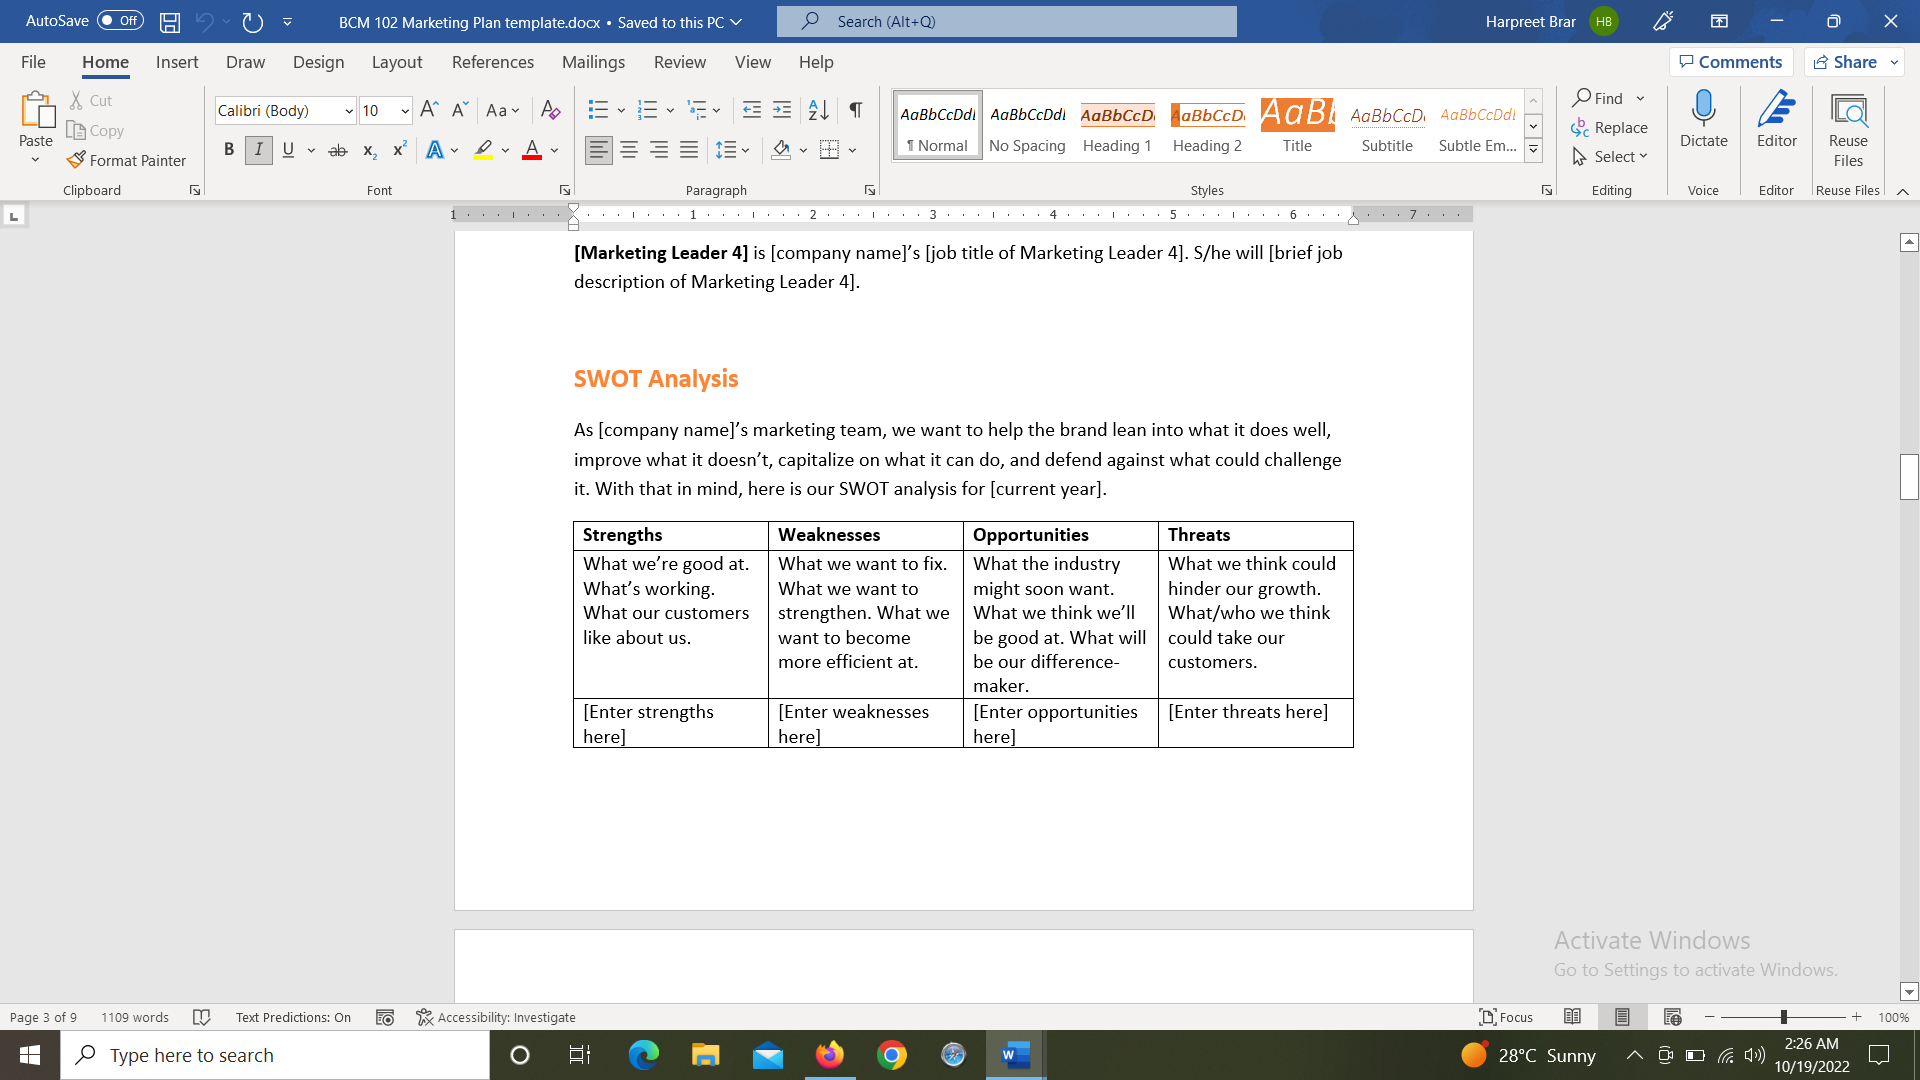Click the Font color icon
This screenshot has height=1080, width=1920.
click(533, 152)
